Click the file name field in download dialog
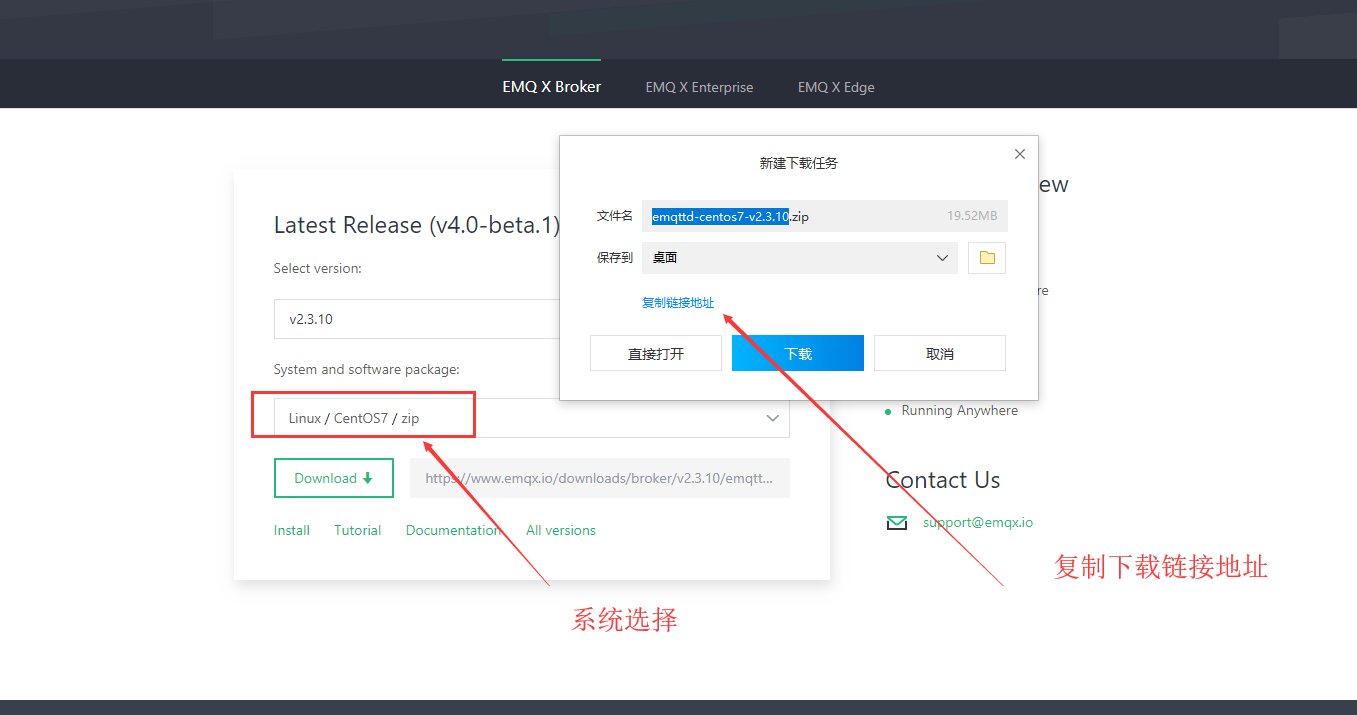1357x715 pixels. coord(824,216)
